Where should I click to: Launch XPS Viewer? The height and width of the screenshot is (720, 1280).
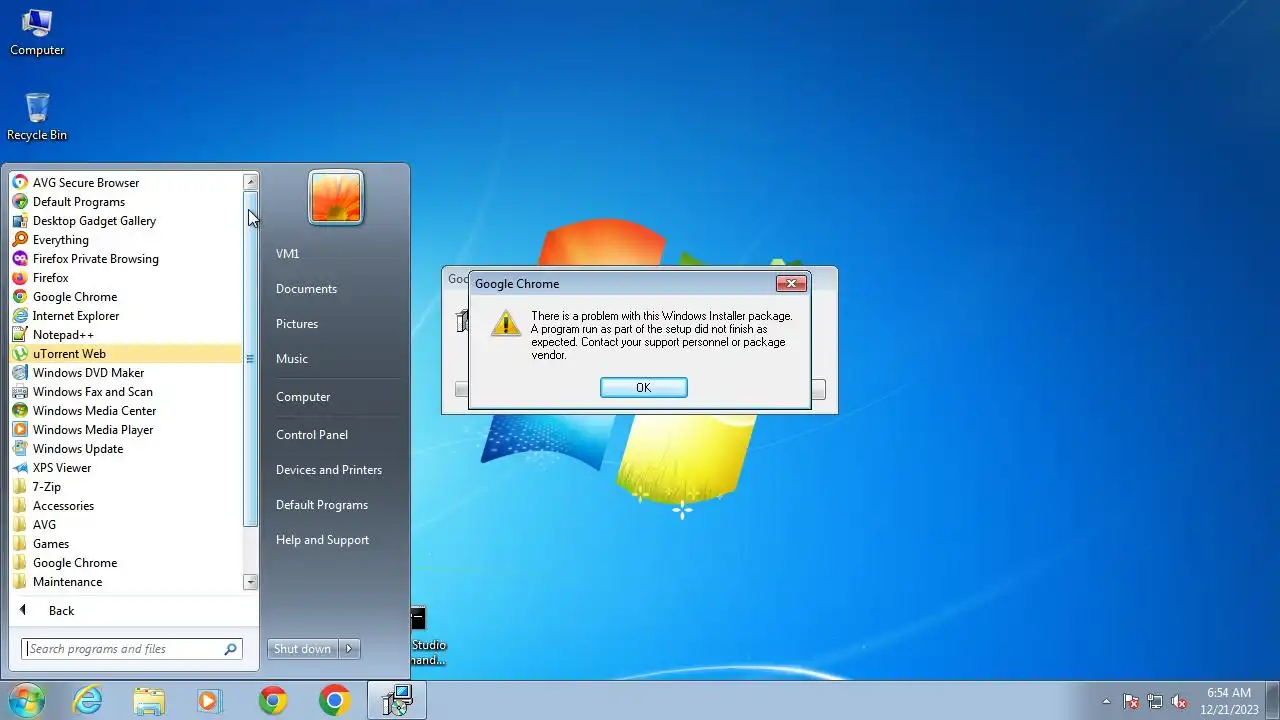tap(126, 468)
